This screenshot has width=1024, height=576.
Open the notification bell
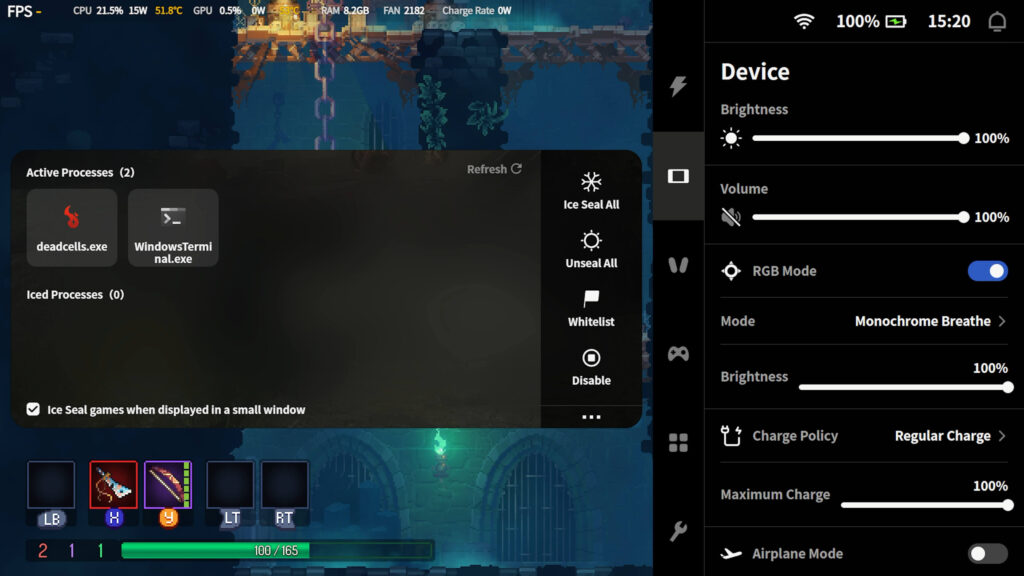pyautogui.click(x=997, y=22)
